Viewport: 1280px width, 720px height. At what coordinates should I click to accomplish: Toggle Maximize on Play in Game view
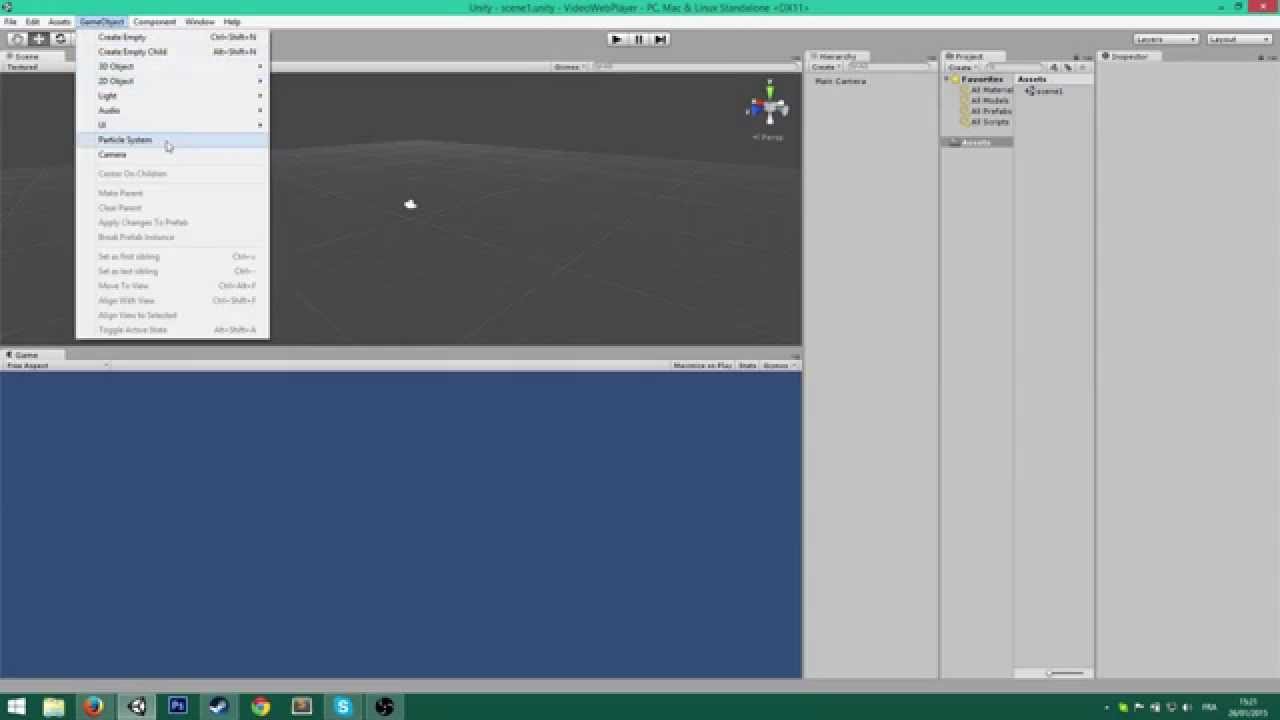702,366
